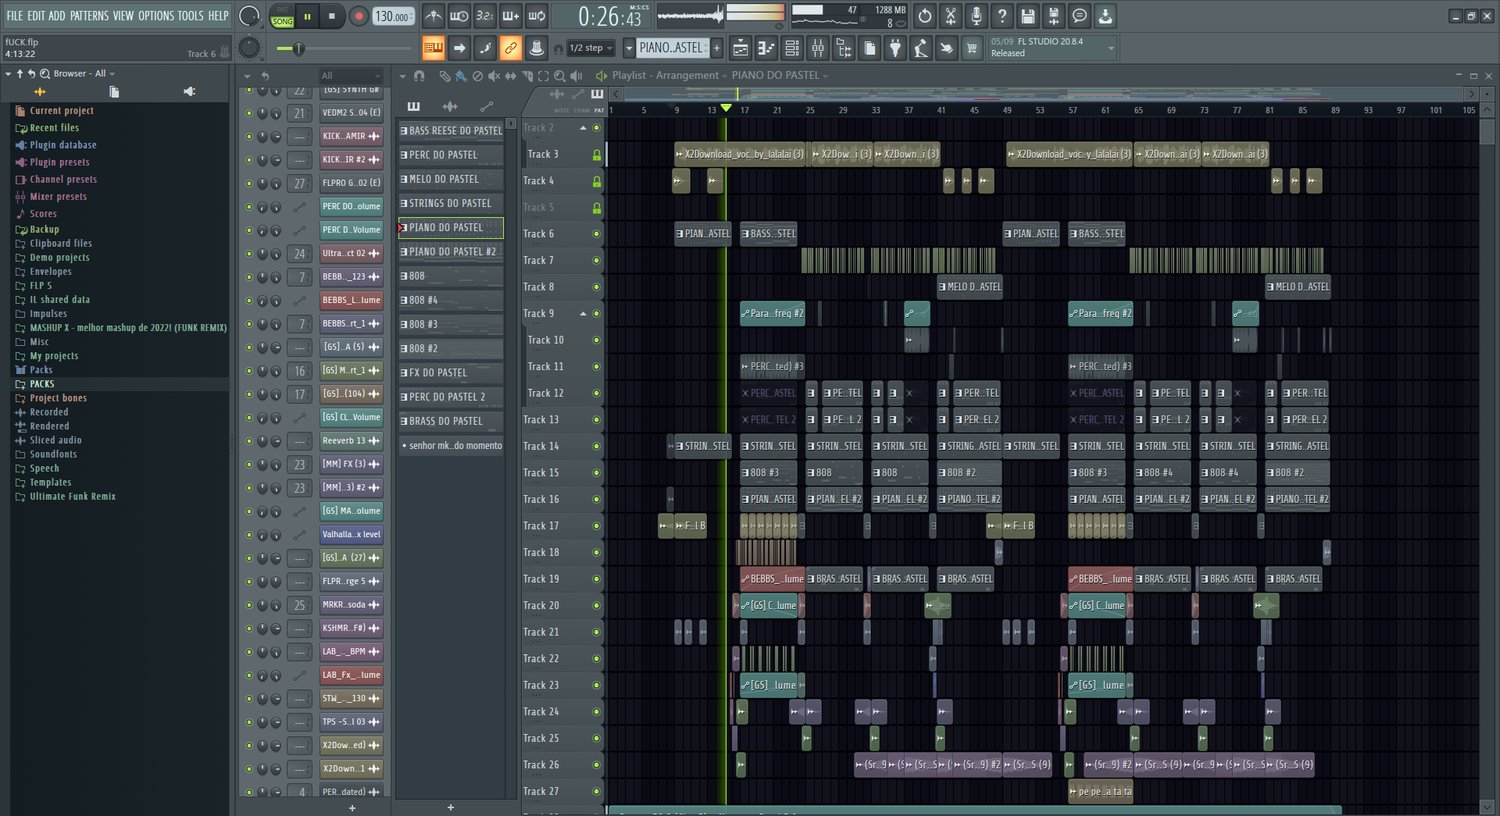Mute the KICK..AMIR channel green light
Image resolution: width=1500 pixels, height=816 pixels.
click(249, 136)
